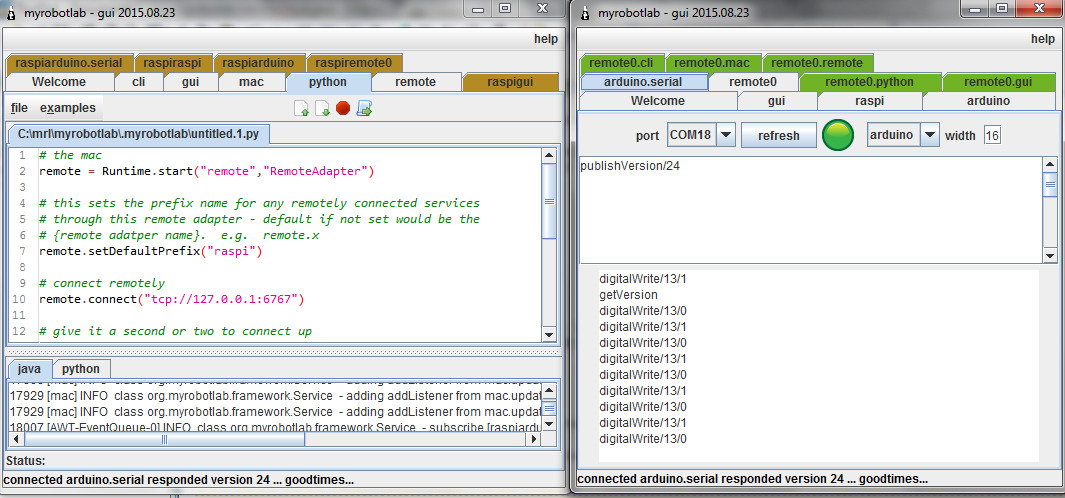Switch to the raspigui tab
The width and height of the screenshot is (1065, 498).
pos(510,82)
